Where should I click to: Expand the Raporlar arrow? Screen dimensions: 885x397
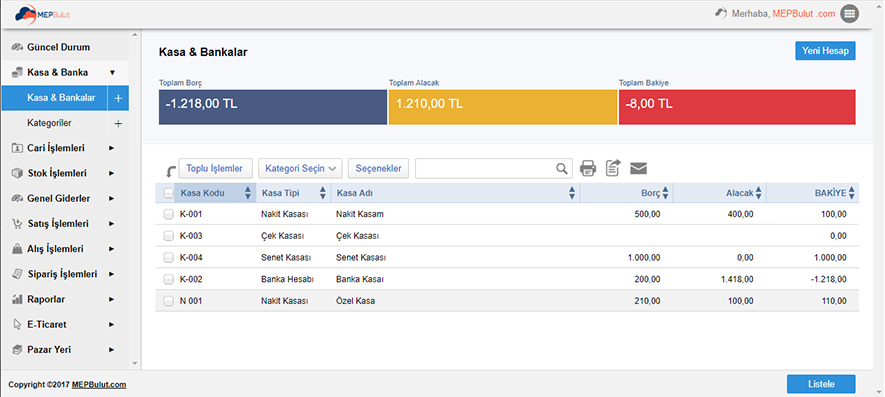[x=111, y=299]
